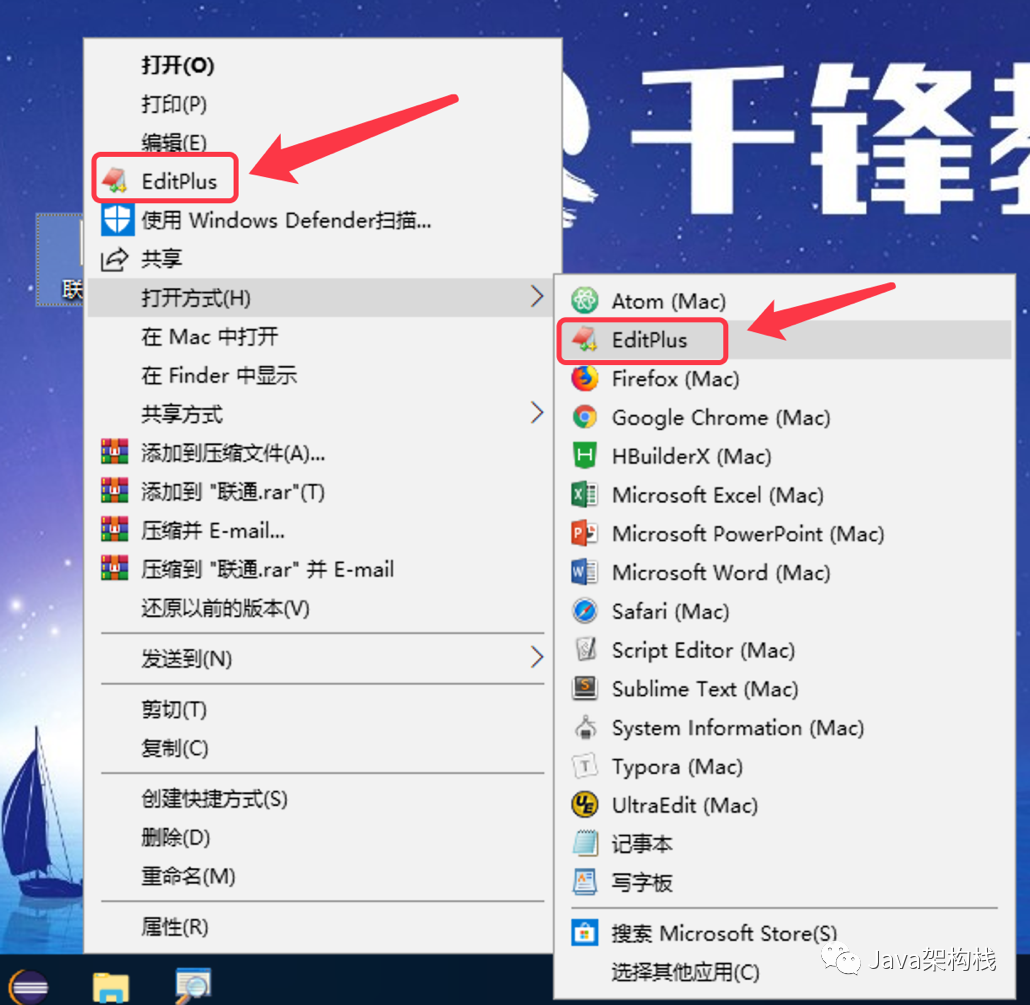Click the Microsoft Word icon
Screen dimensions: 1030x1005
(x=584, y=571)
